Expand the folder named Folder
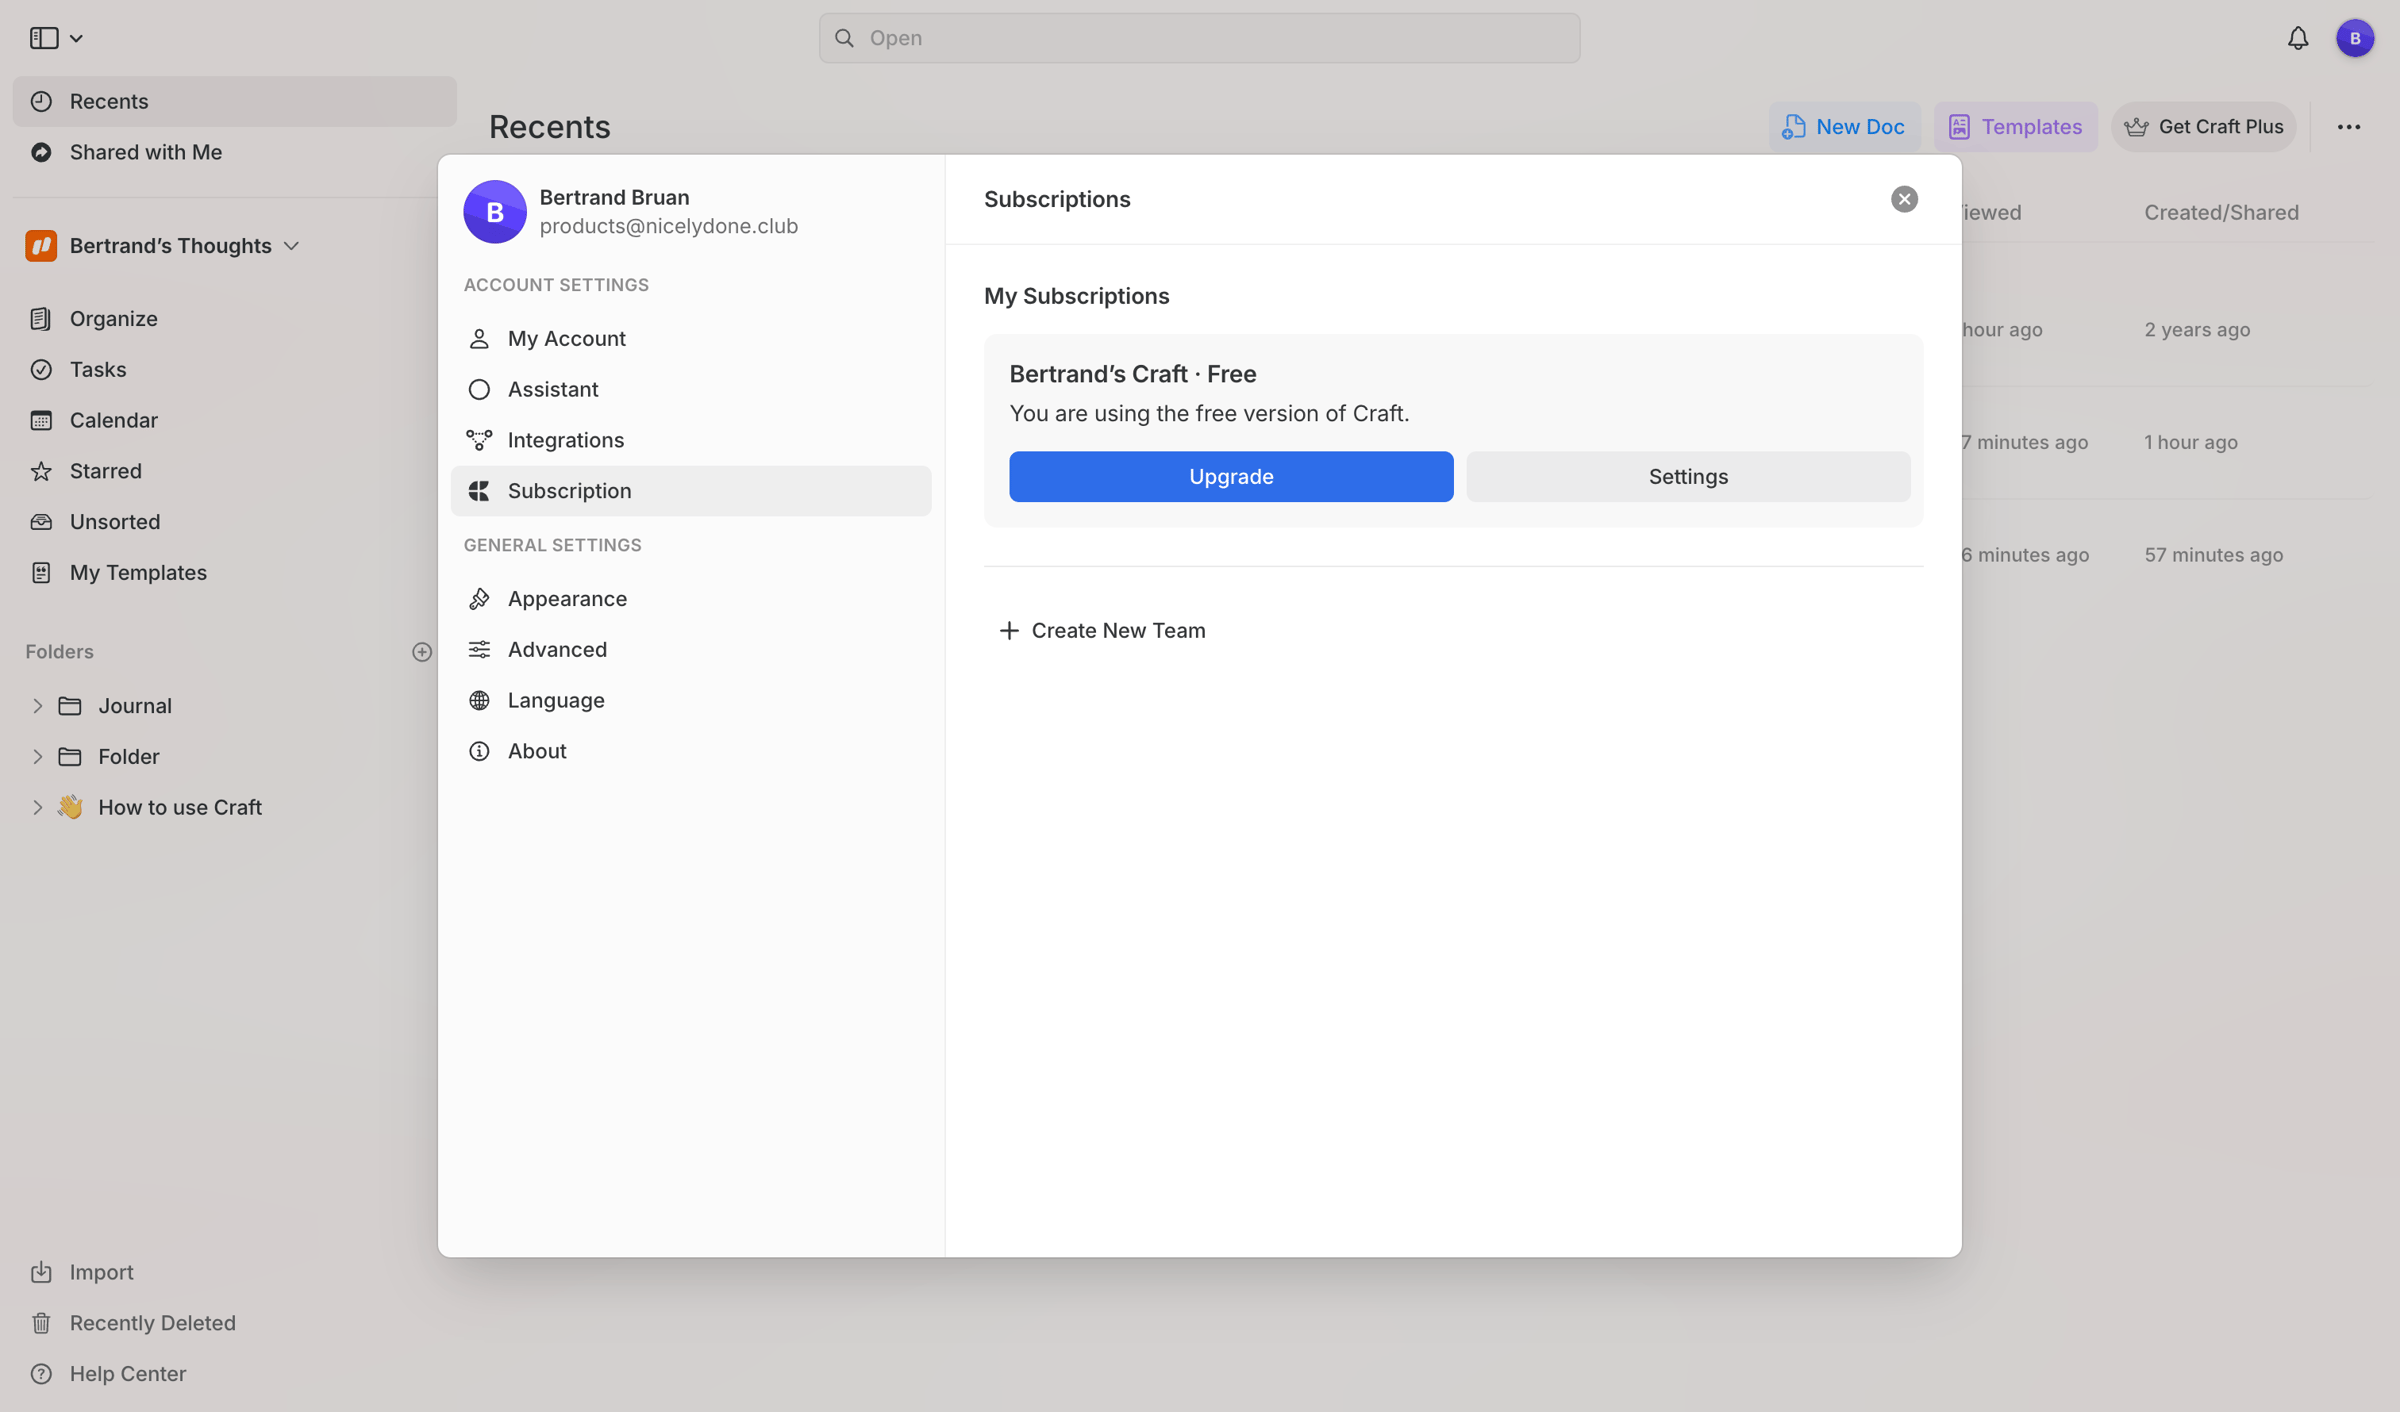This screenshot has width=2400, height=1412. point(37,757)
